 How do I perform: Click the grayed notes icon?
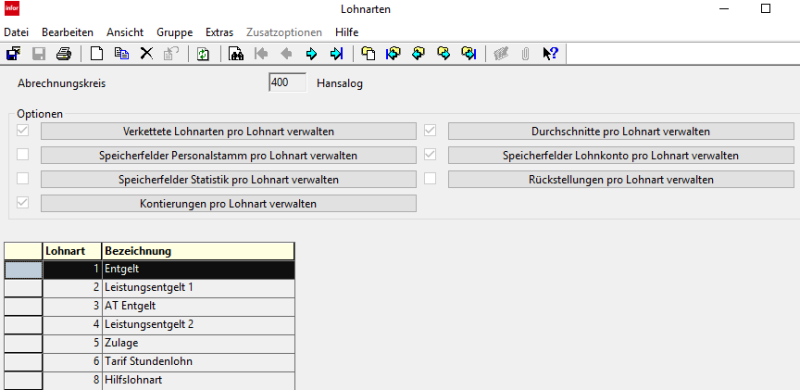coord(501,54)
